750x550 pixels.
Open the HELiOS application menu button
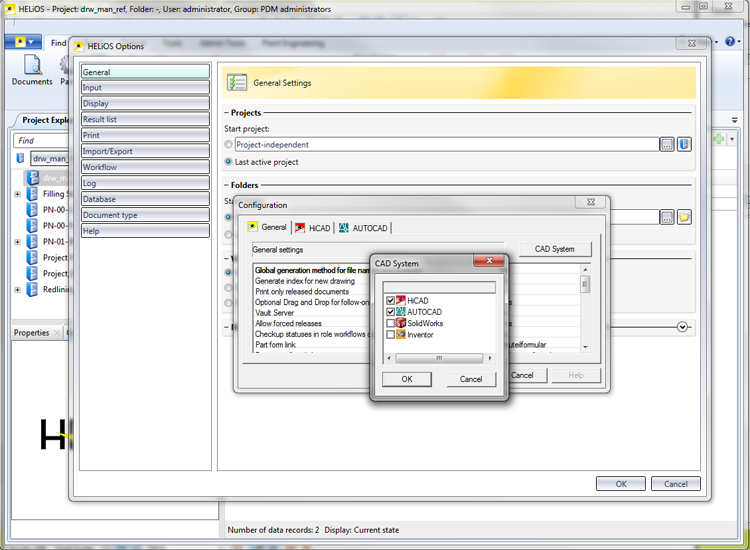[x=24, y=42]
